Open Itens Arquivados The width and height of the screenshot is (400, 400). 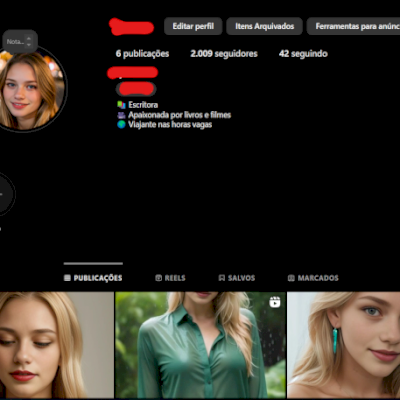264,26
